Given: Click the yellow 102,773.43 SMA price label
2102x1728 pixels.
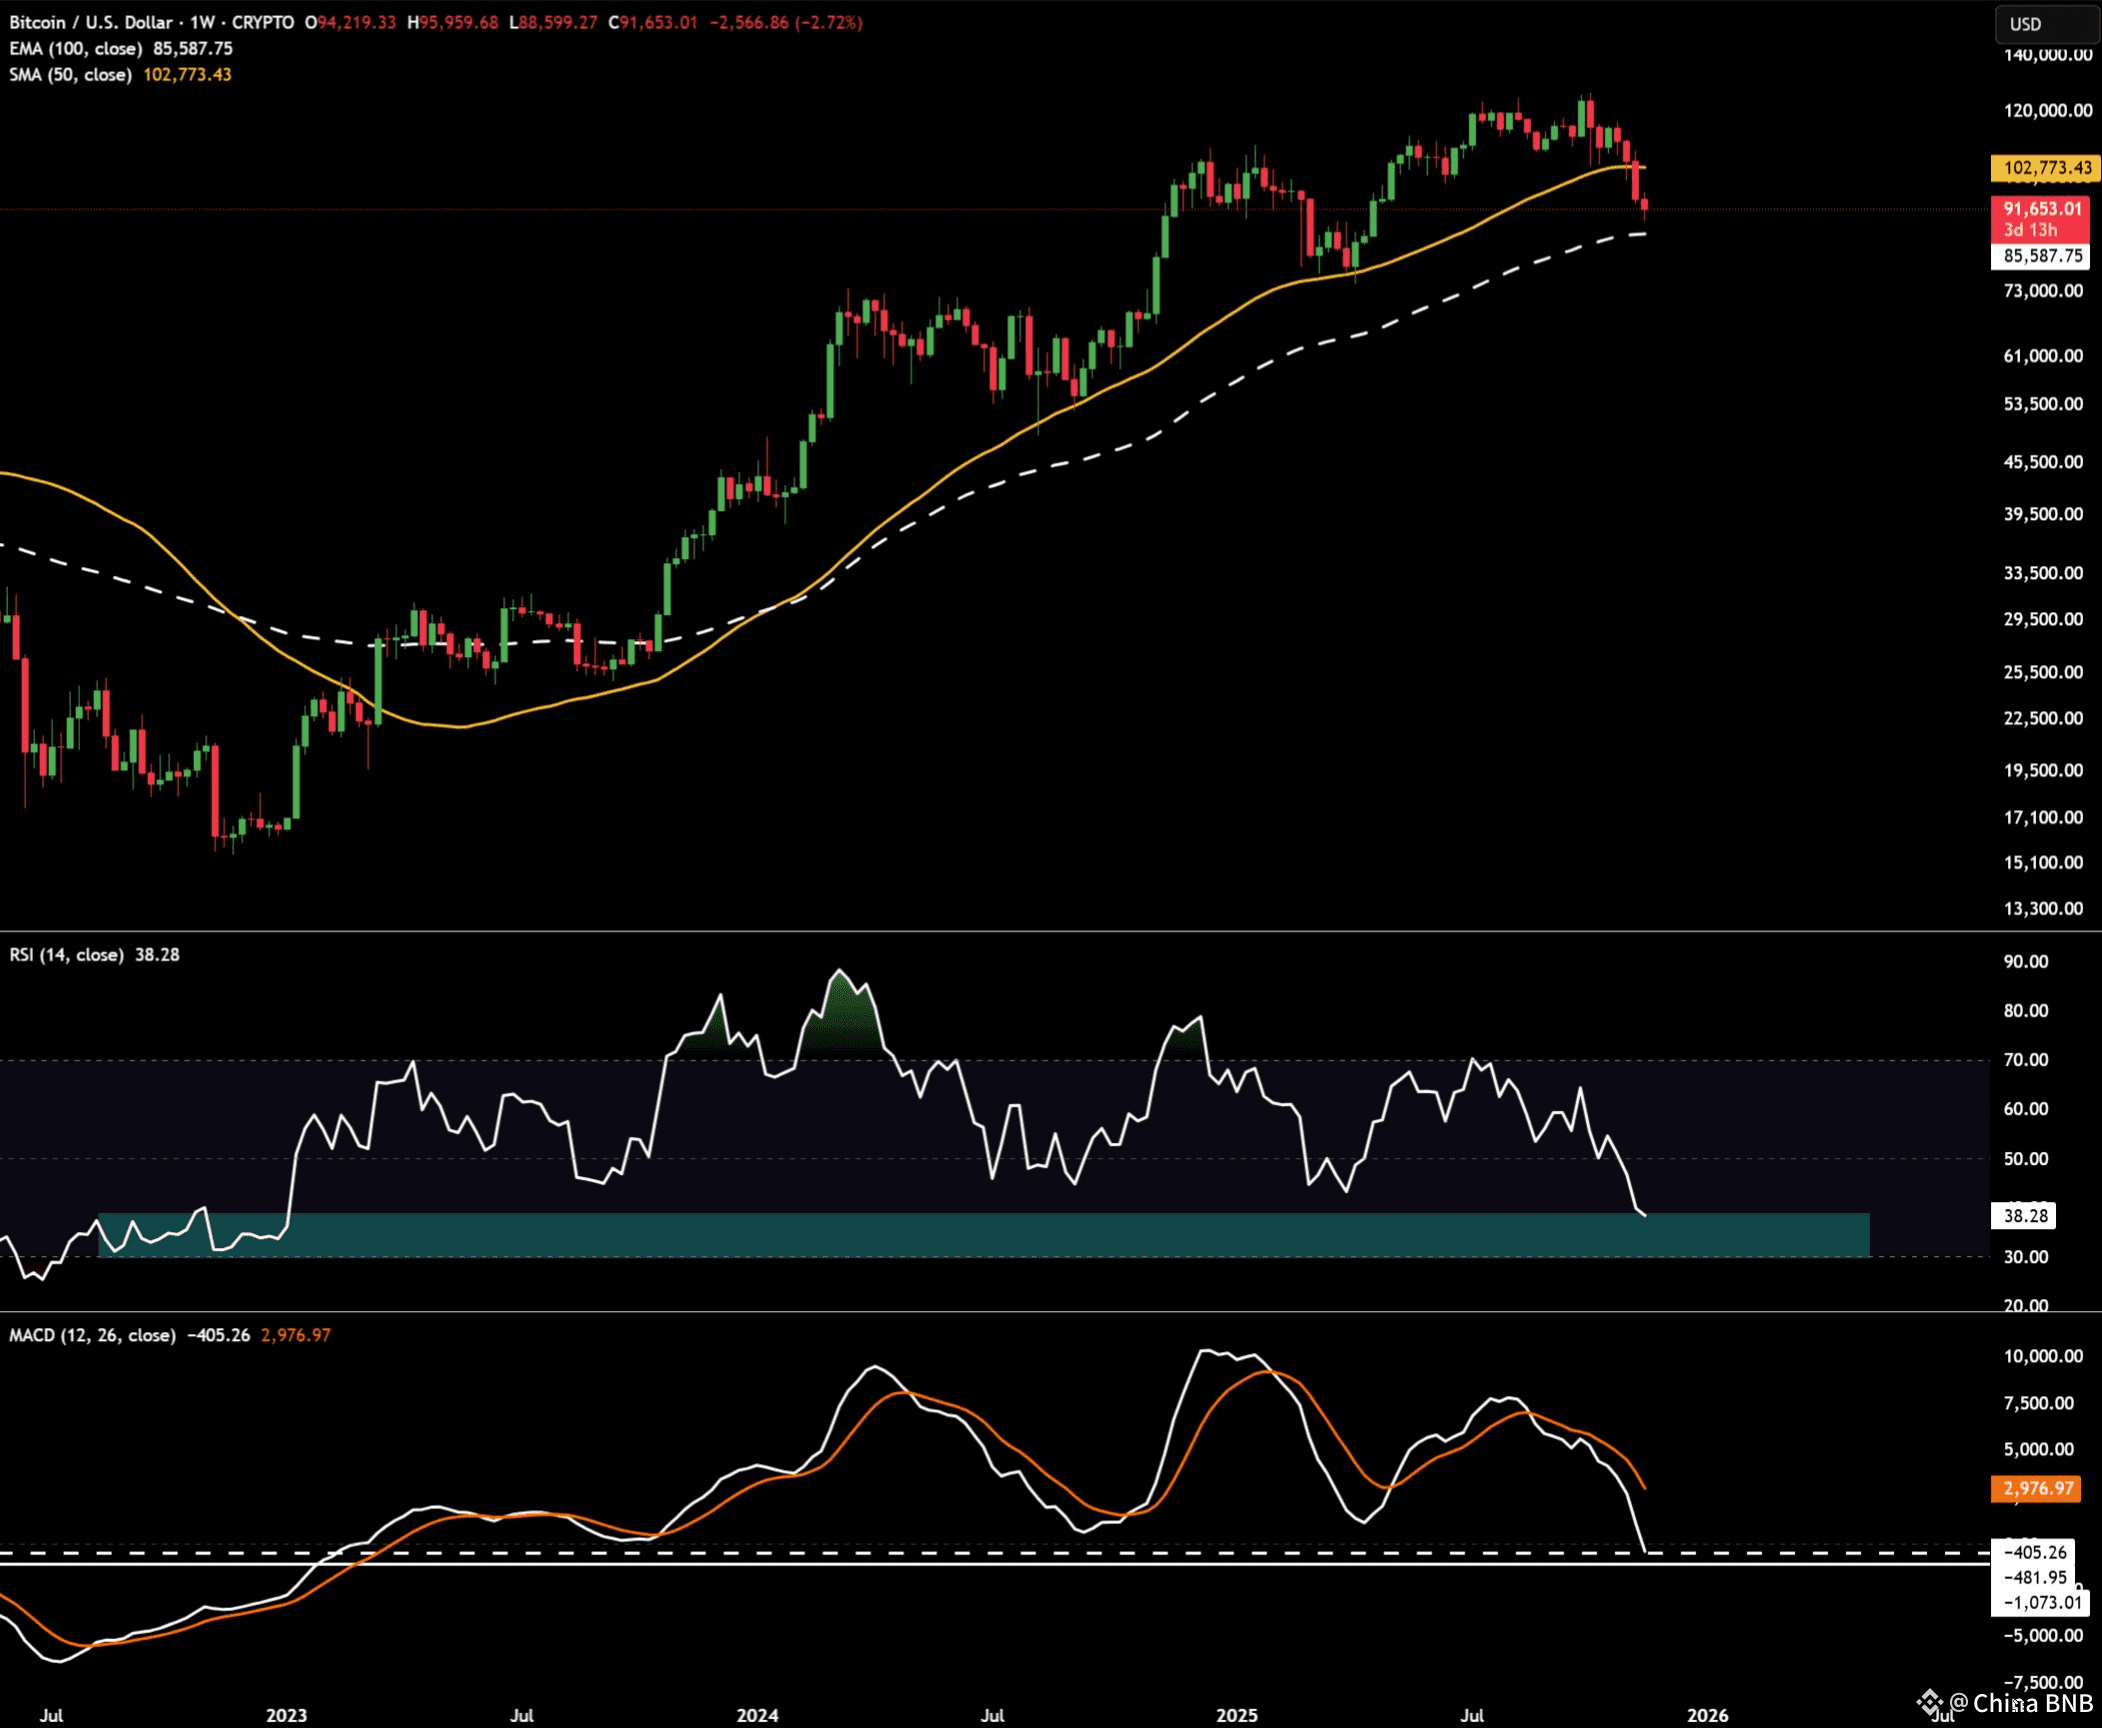Looking at the screenshot, I should click(2046, 168).
